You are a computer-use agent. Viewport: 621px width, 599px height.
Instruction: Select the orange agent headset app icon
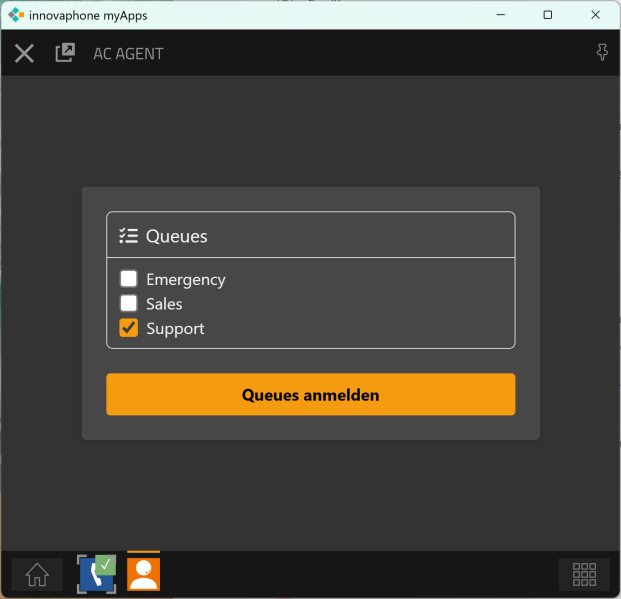(x=144, y=574)
